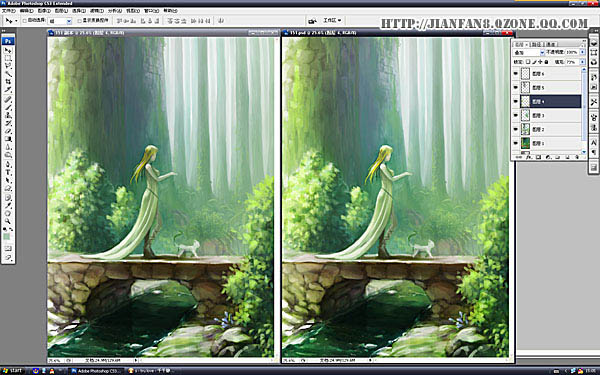Toggle the lock all option in the Layers panel
This screenshot has height=375, width=600.
tap(546, 62)
